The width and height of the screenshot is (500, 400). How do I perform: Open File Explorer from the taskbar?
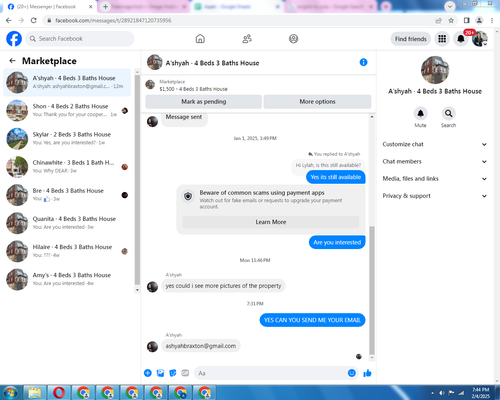click(x=35, y=393)
